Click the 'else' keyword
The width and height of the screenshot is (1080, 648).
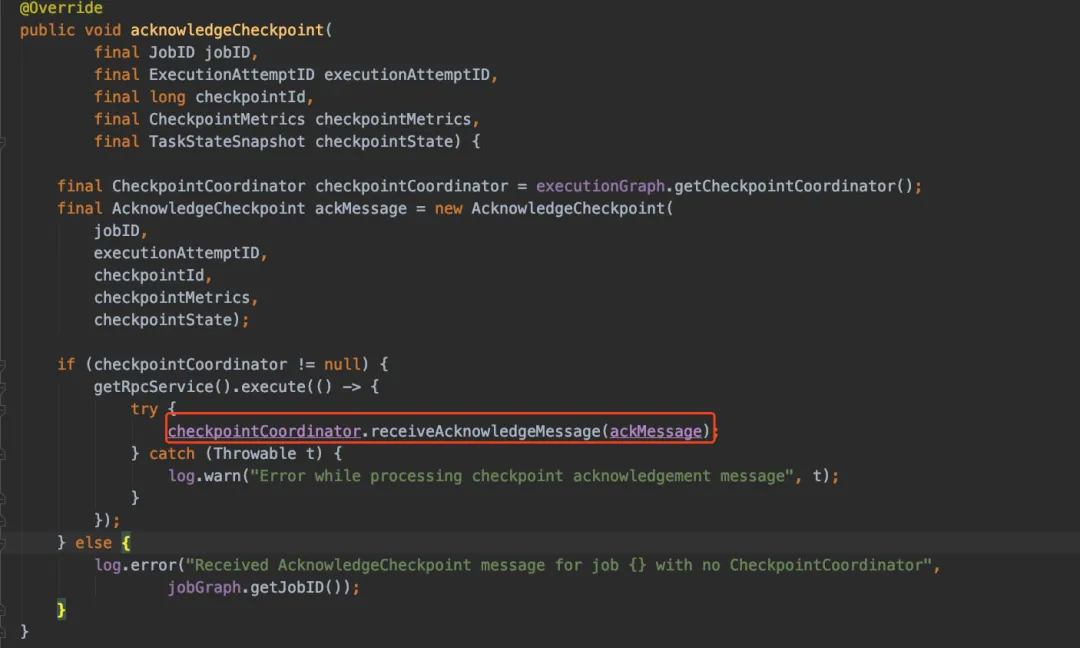(x=93, y=543)
